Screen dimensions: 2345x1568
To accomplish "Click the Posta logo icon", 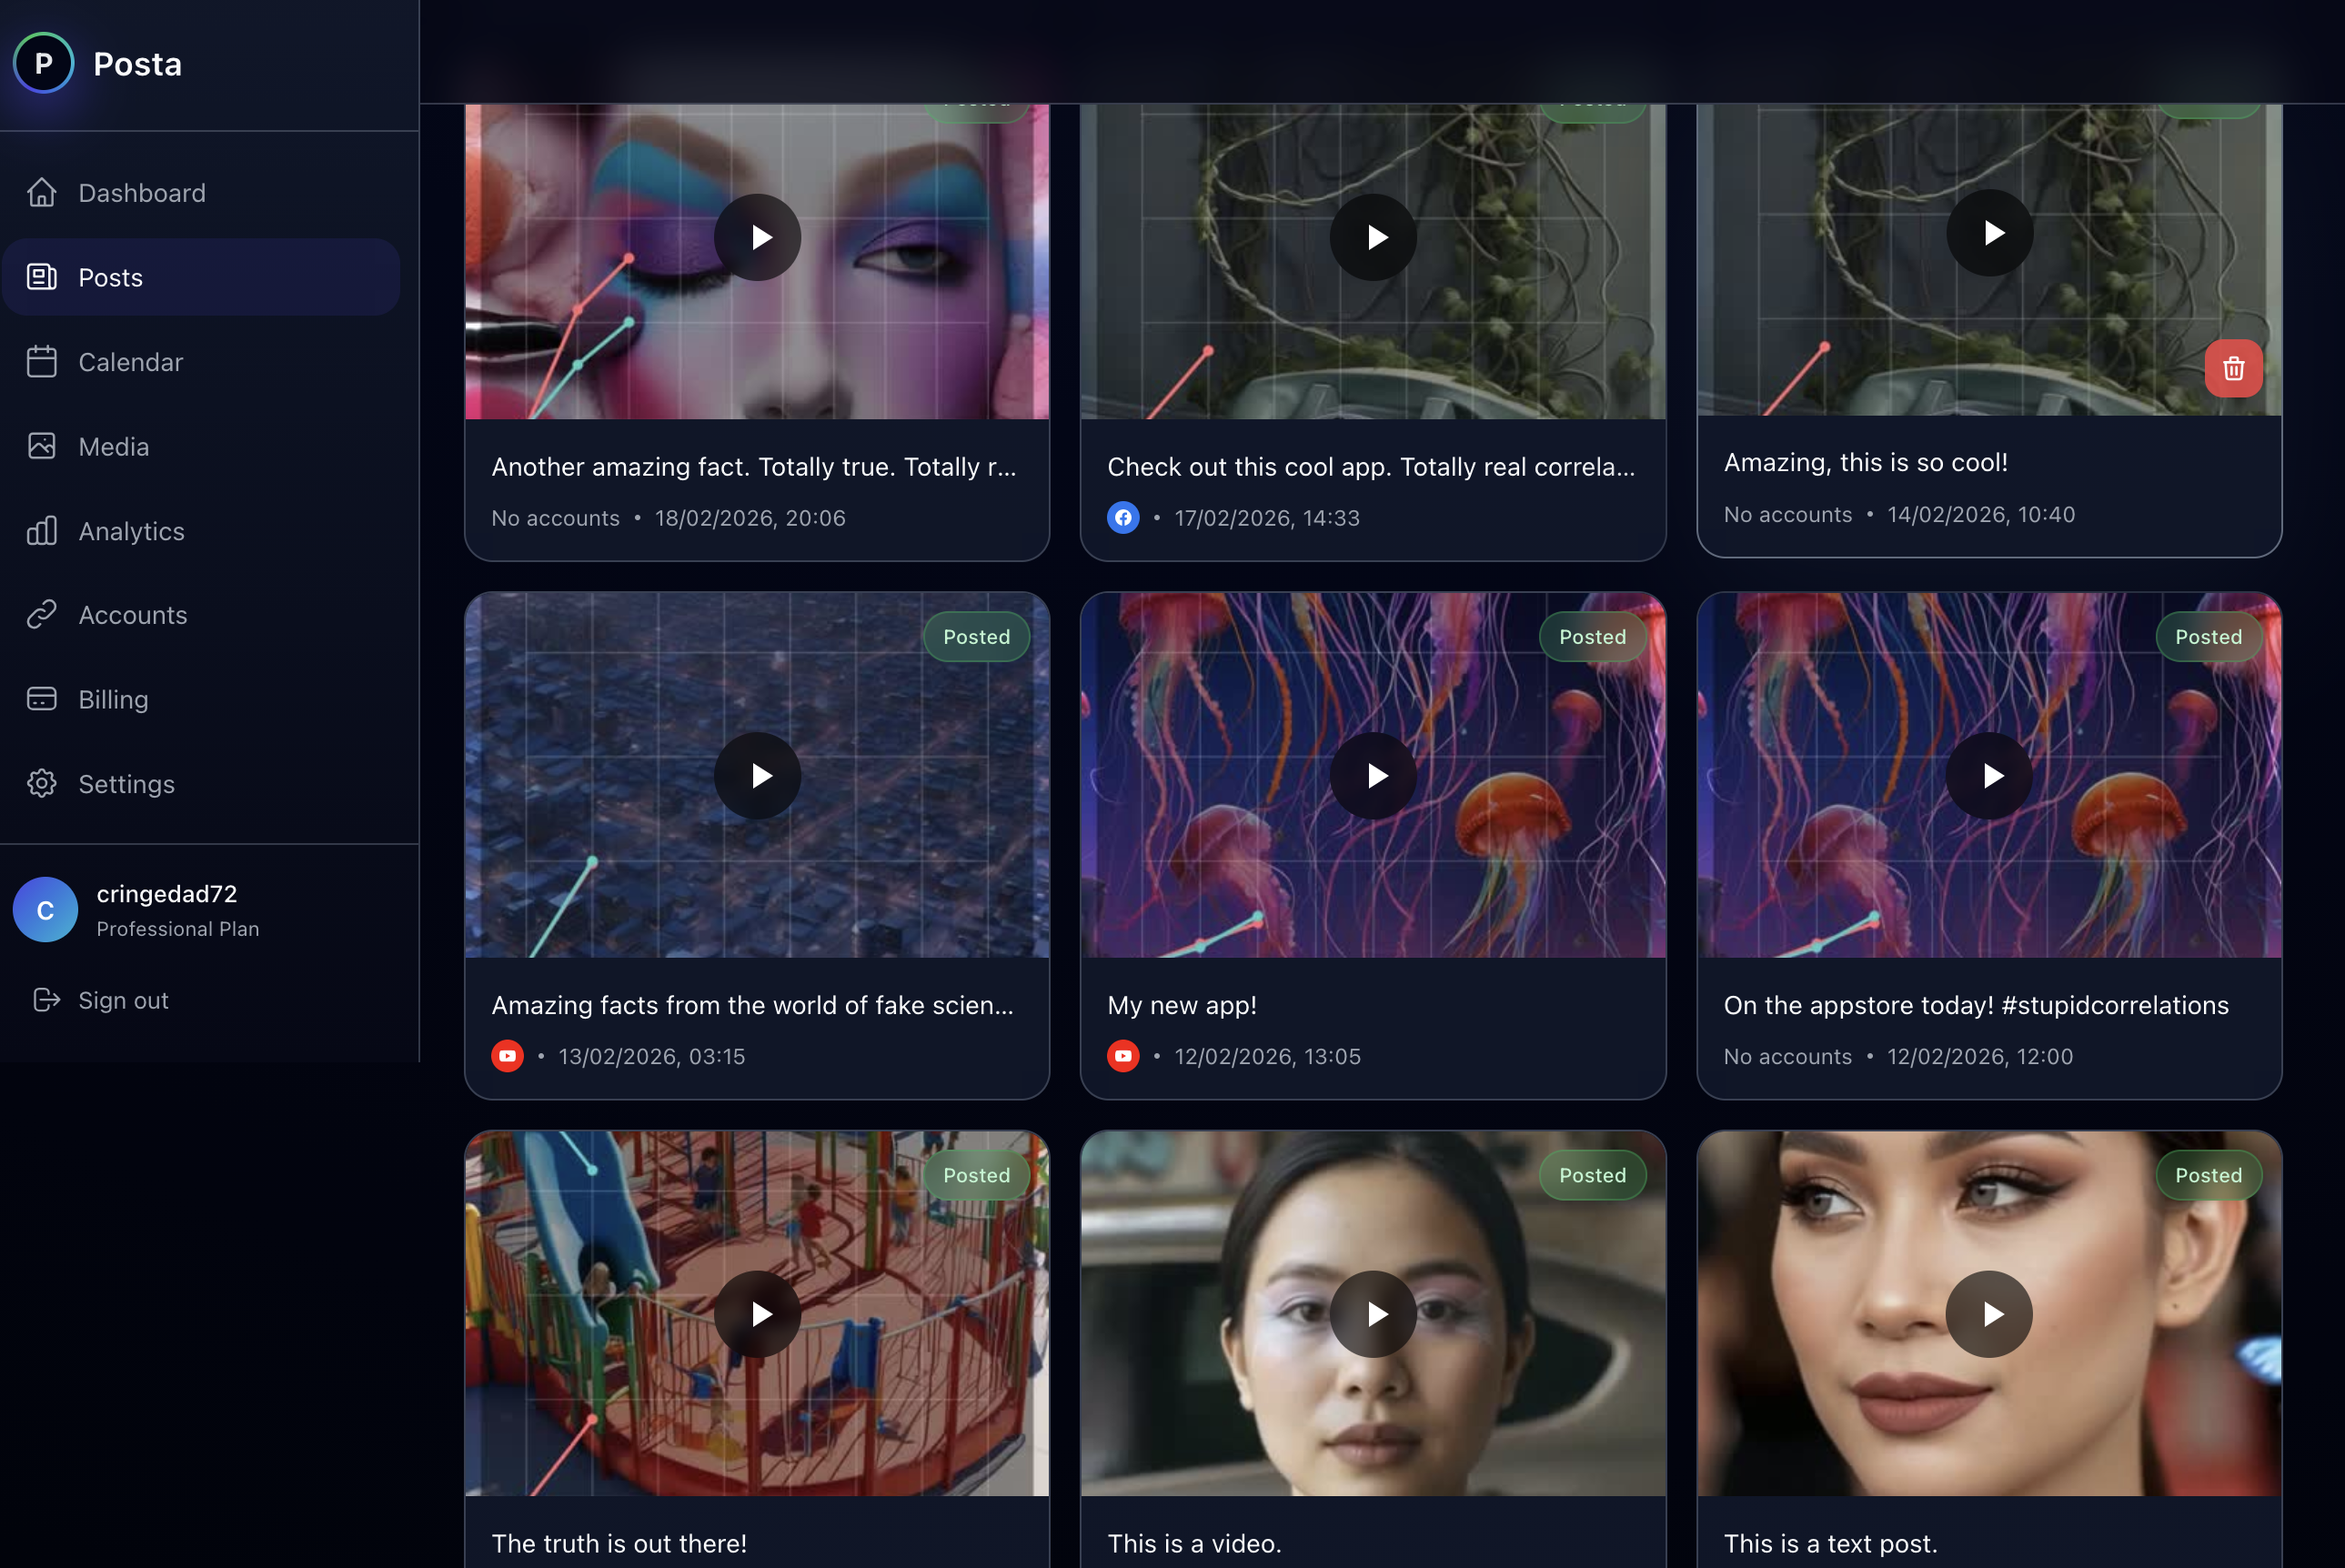I will tap(43, 63).
